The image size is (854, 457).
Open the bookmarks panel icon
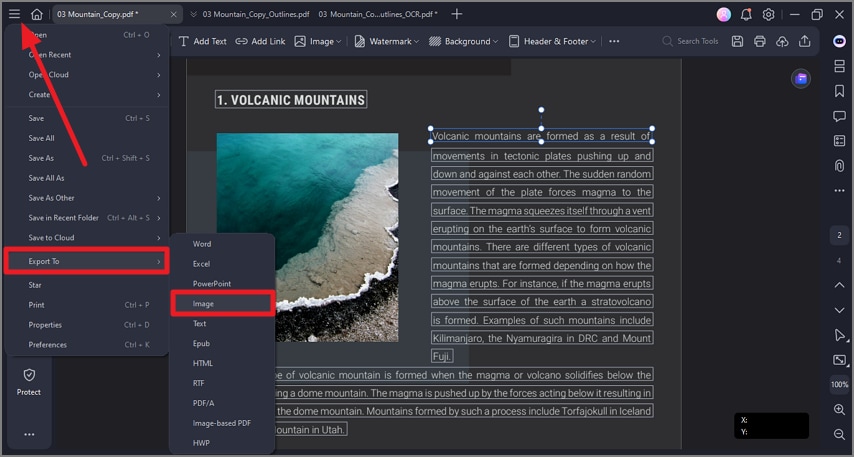pyautogui.click(x=839, y=91)
